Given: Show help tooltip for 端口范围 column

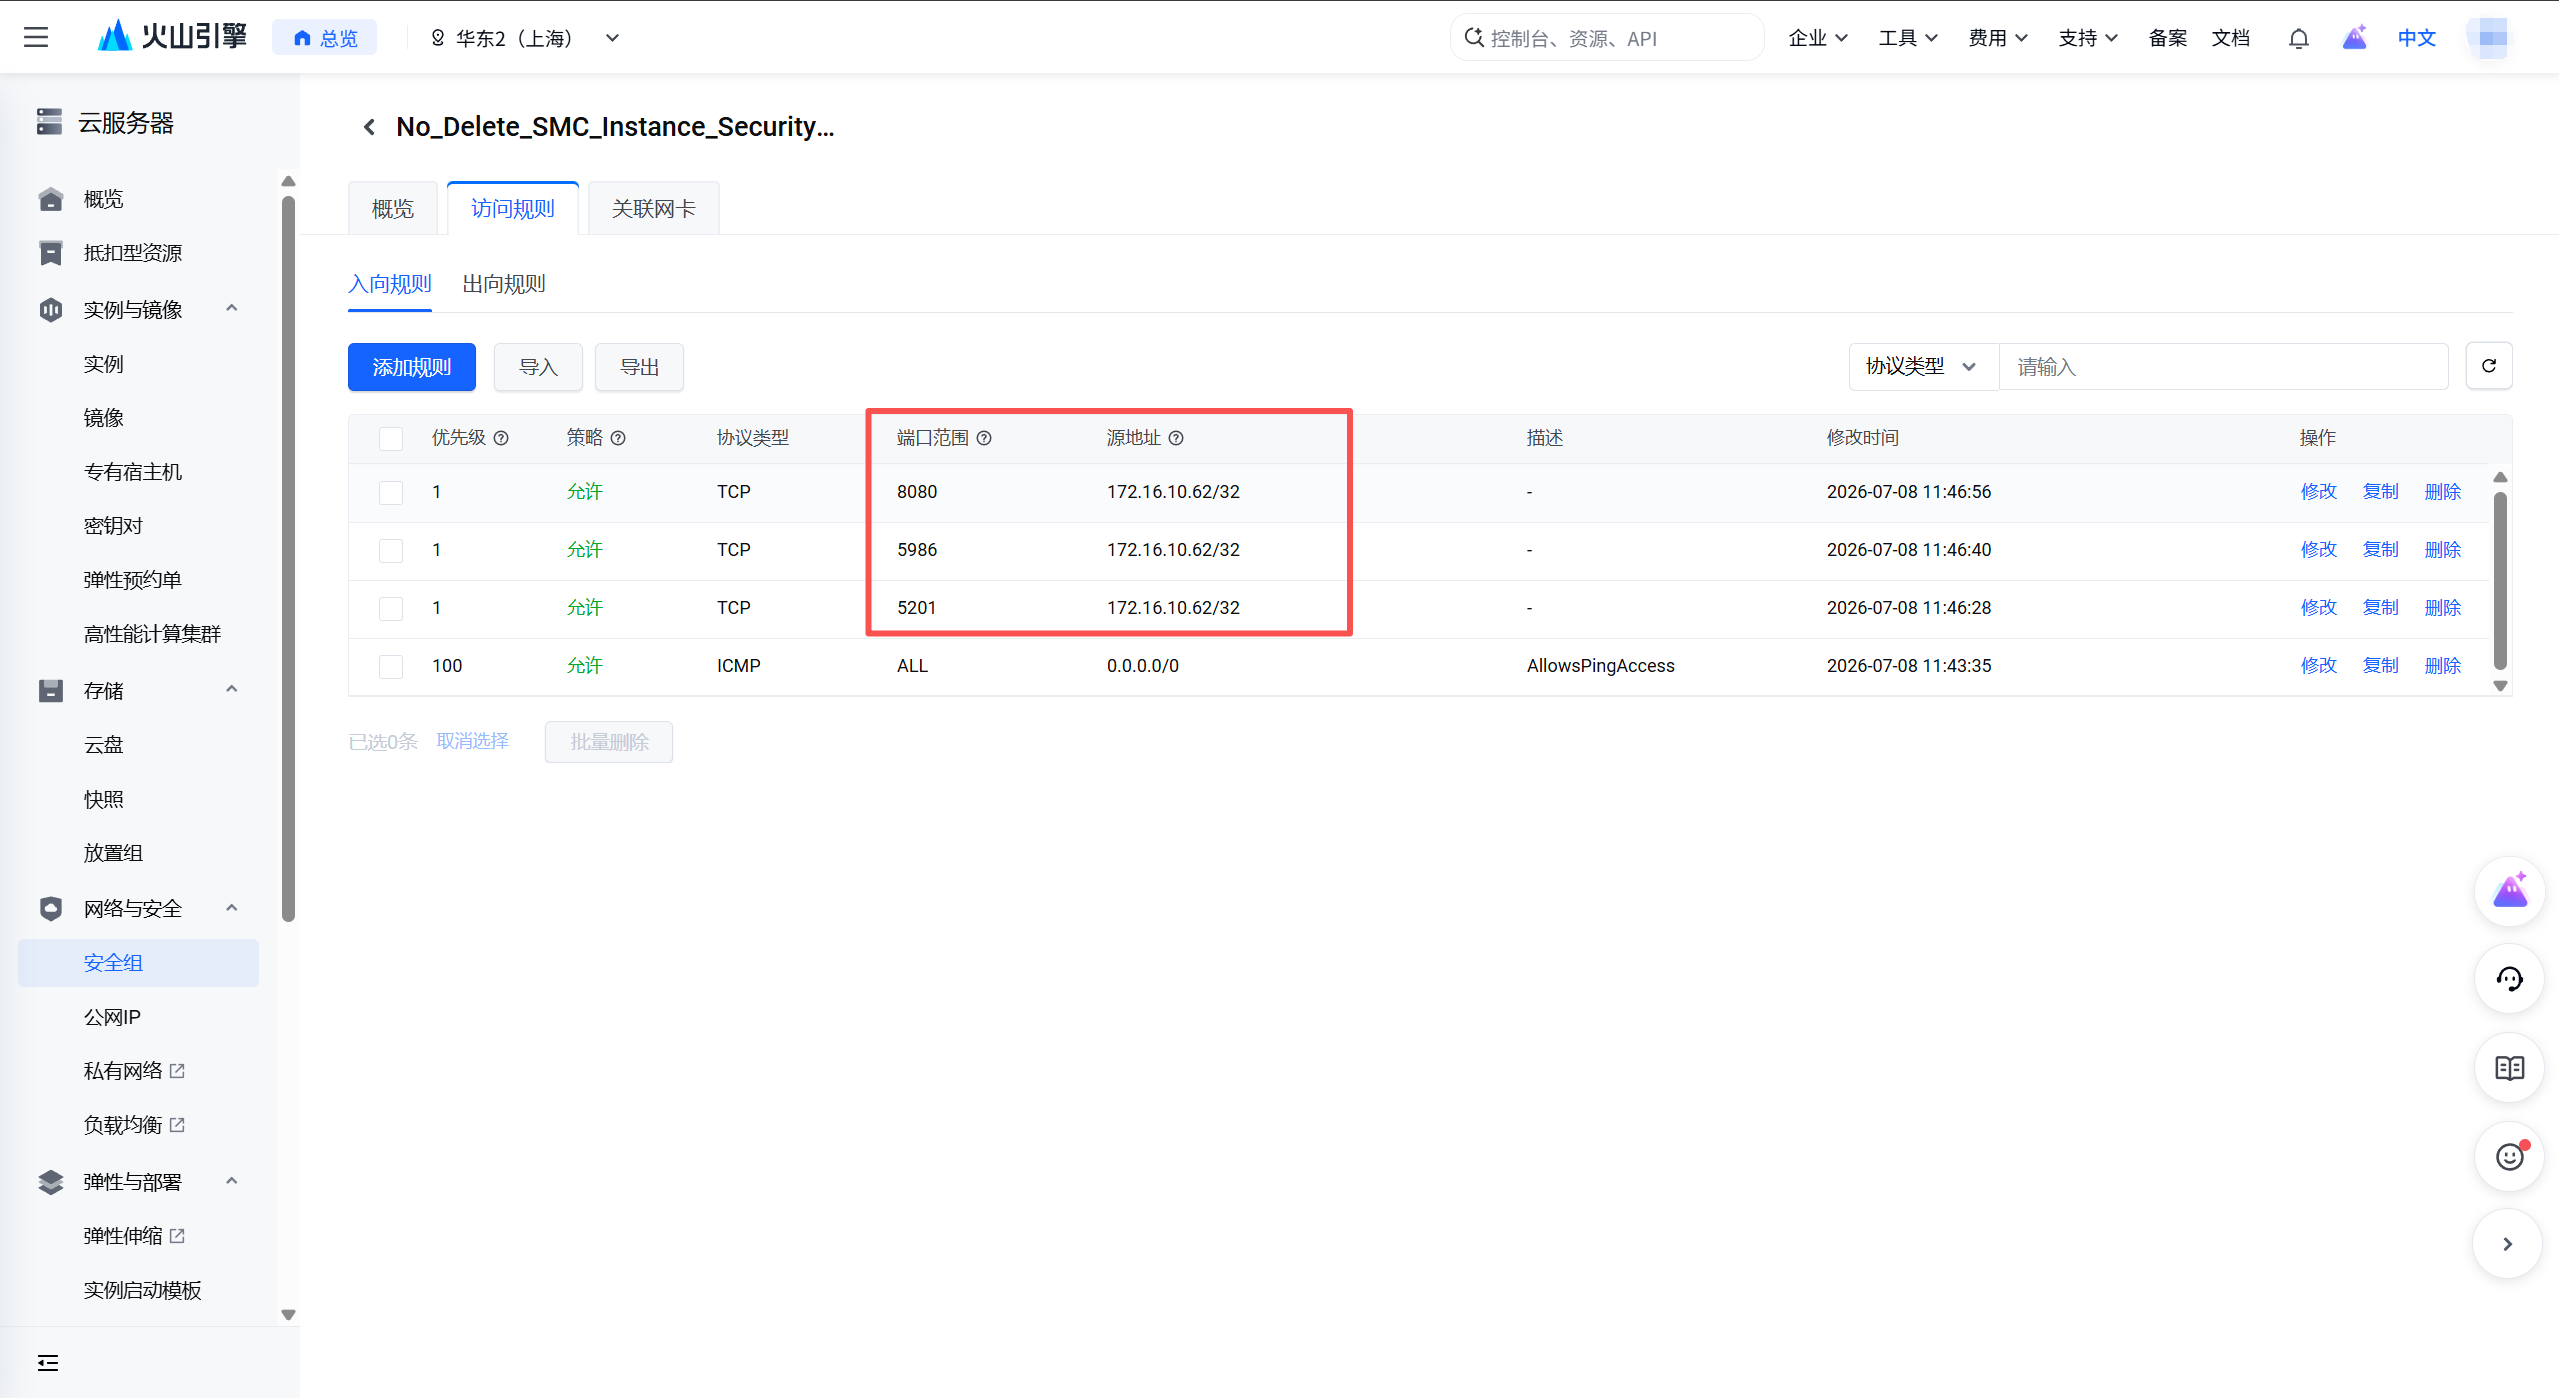Looking at the screenshot, I should [x=984, y=438].
